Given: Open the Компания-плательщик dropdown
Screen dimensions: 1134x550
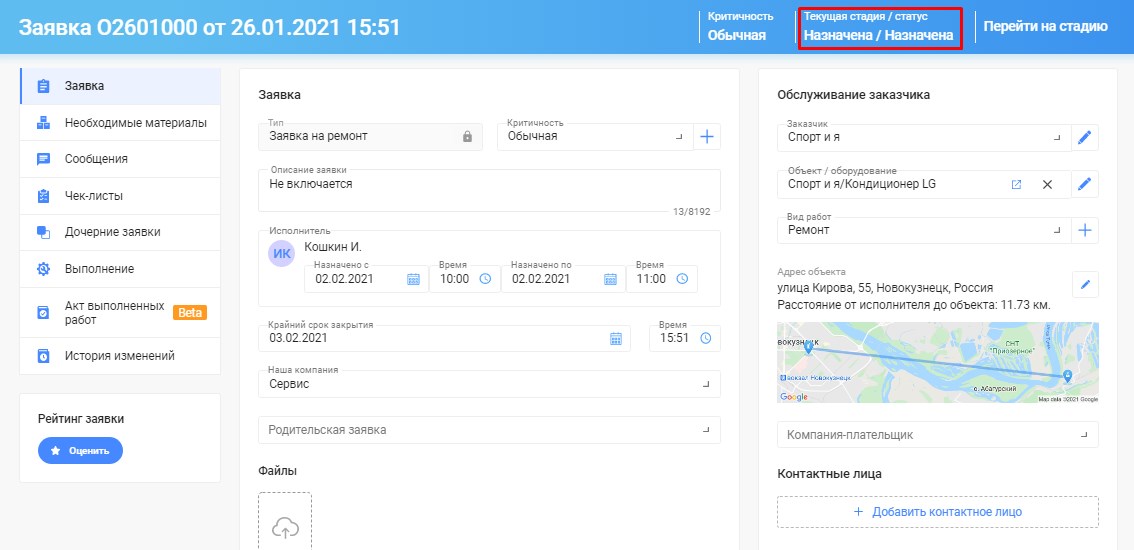Looking at the screenshot, I should (937, 435).
